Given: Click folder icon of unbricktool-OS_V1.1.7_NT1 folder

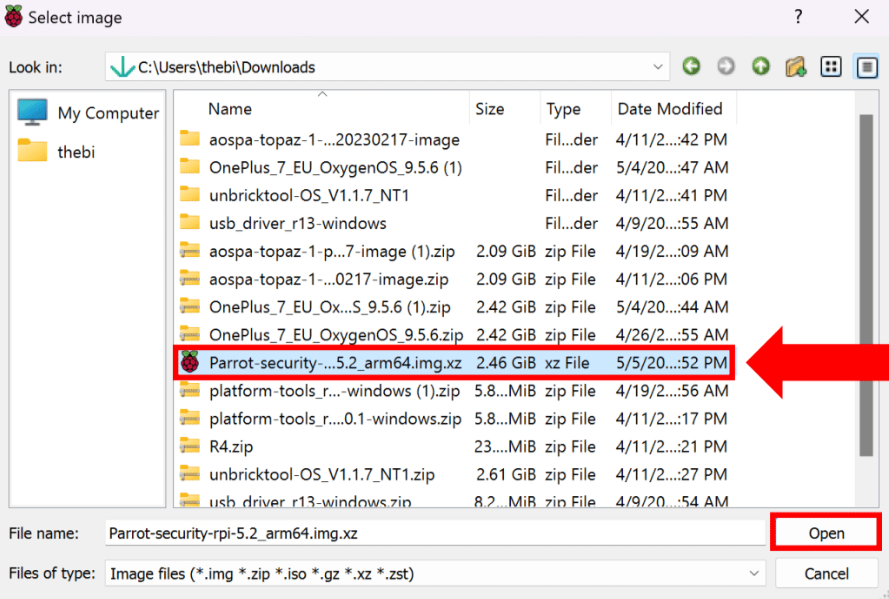Looking at the screenshot, I should coord(190,194).
